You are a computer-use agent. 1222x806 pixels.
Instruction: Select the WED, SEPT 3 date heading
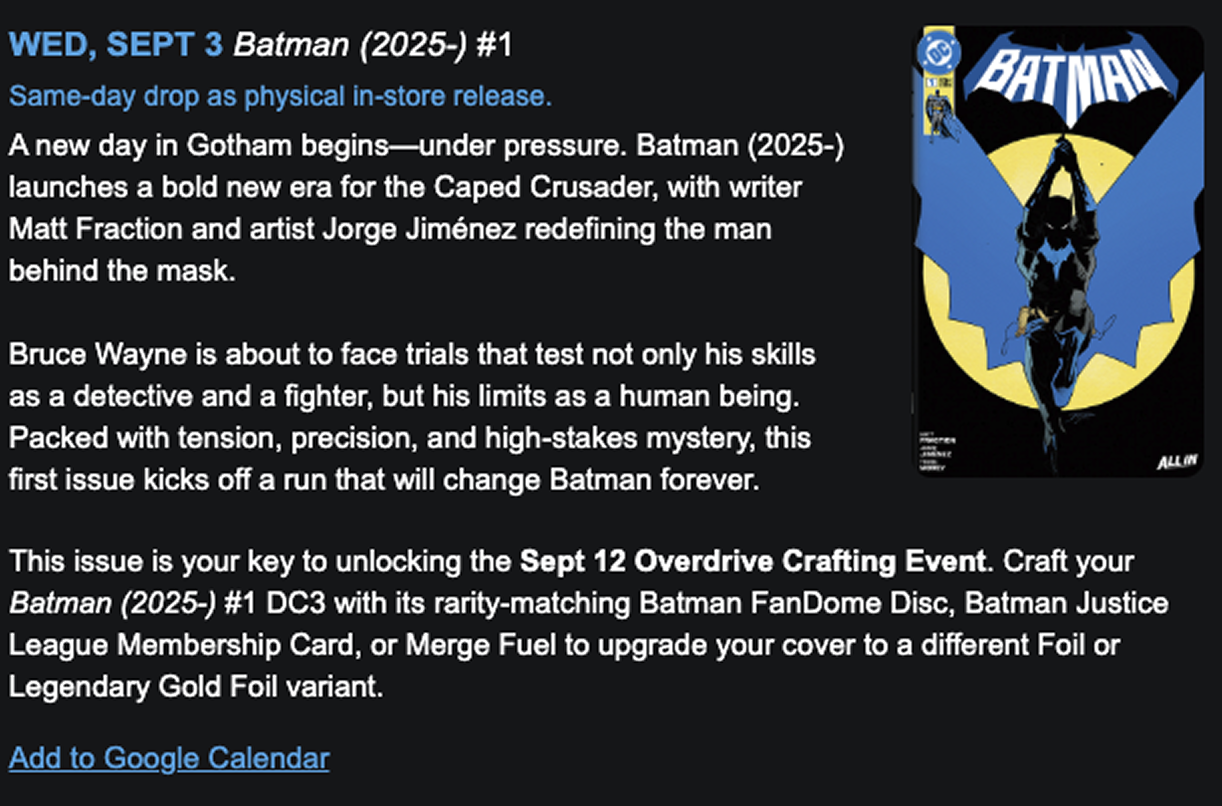pyautogui.click(x=117, y=45)
